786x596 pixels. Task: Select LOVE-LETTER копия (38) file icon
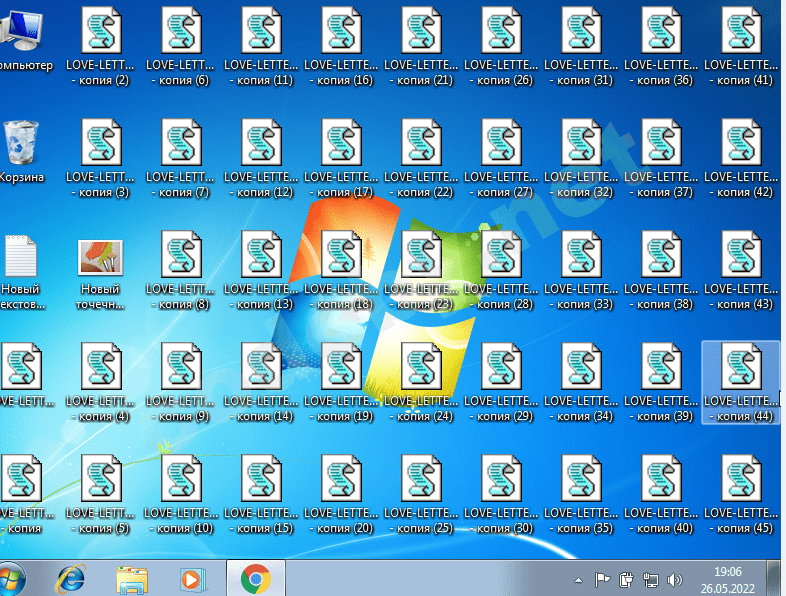[x=661, y=255]
